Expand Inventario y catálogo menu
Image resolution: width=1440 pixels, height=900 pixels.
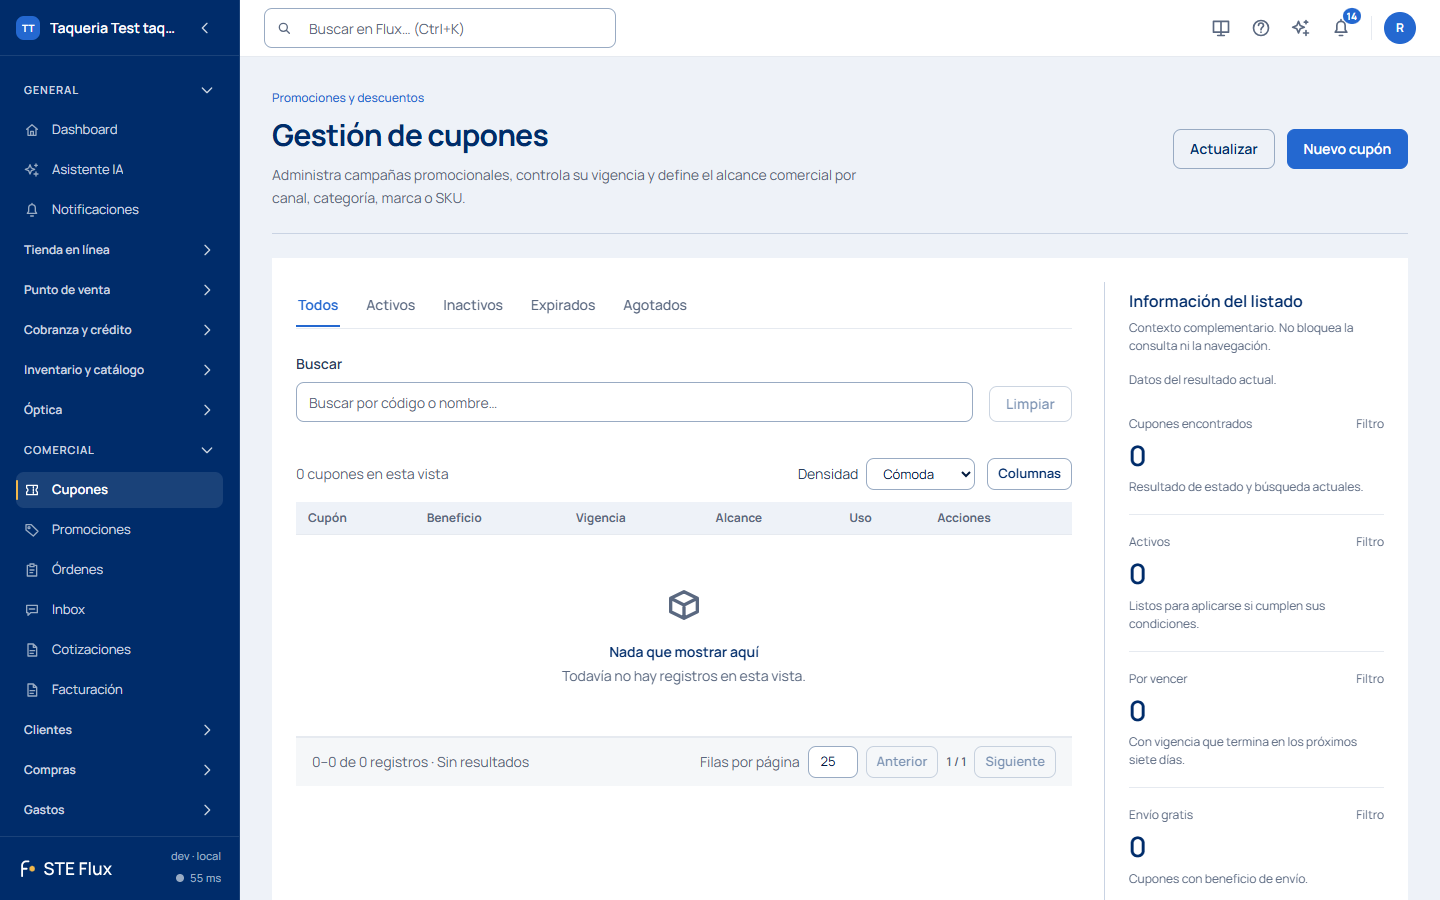[119, 370]
